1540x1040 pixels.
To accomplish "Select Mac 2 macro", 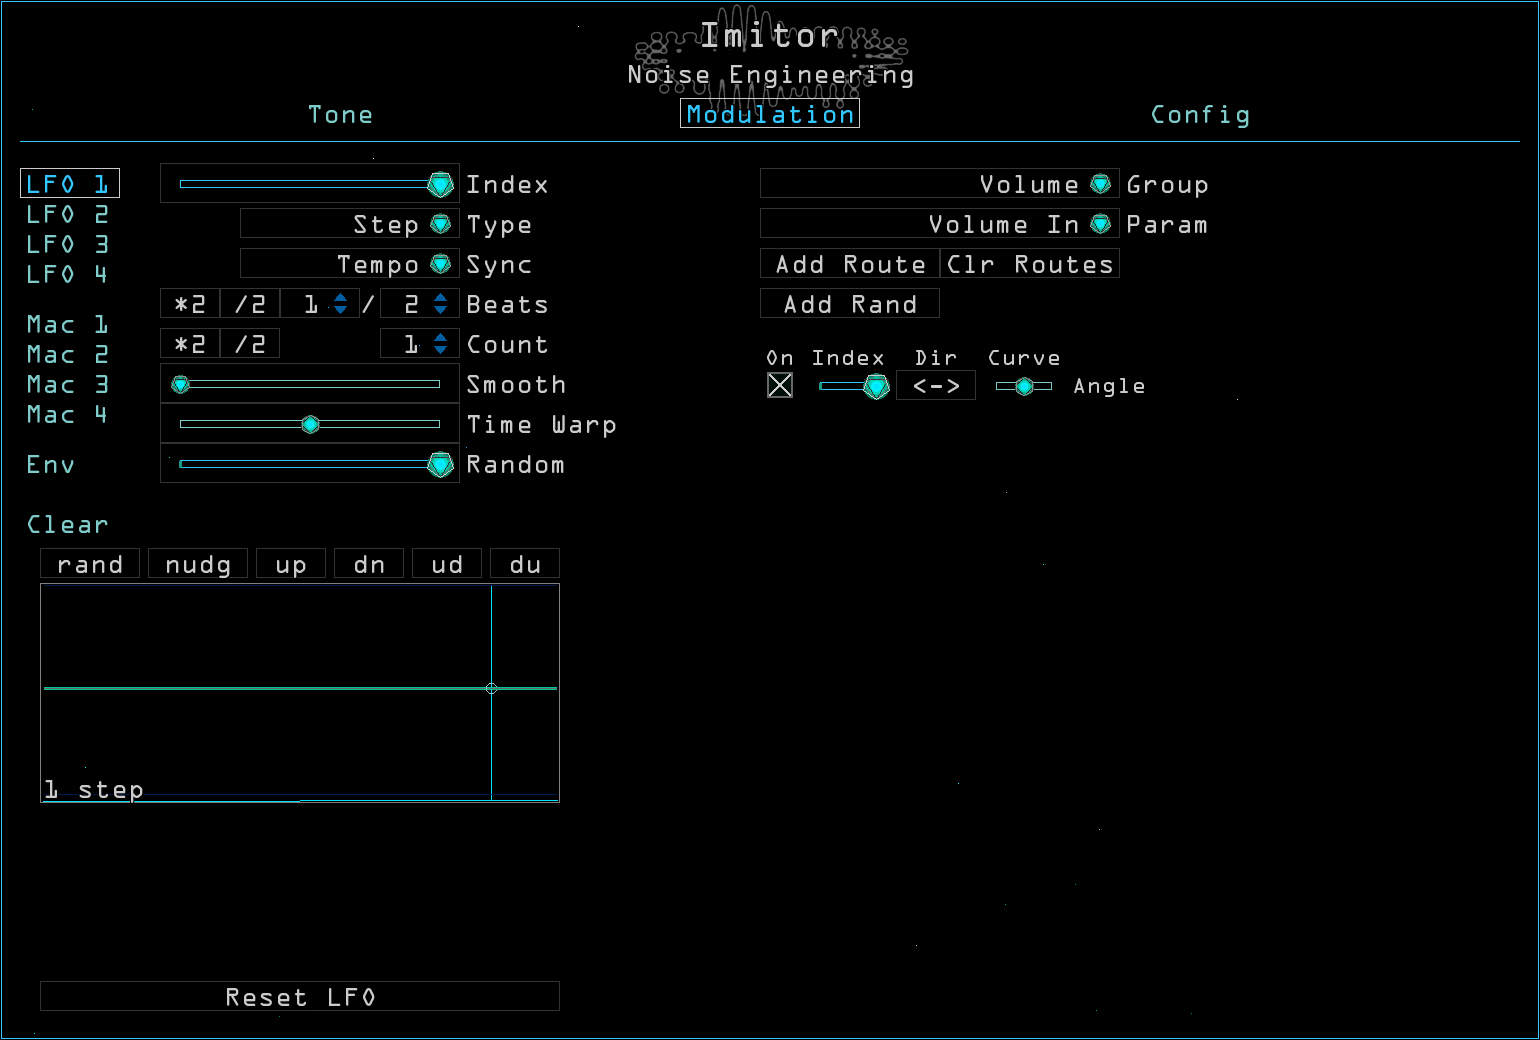I will [x=67, y=354].
